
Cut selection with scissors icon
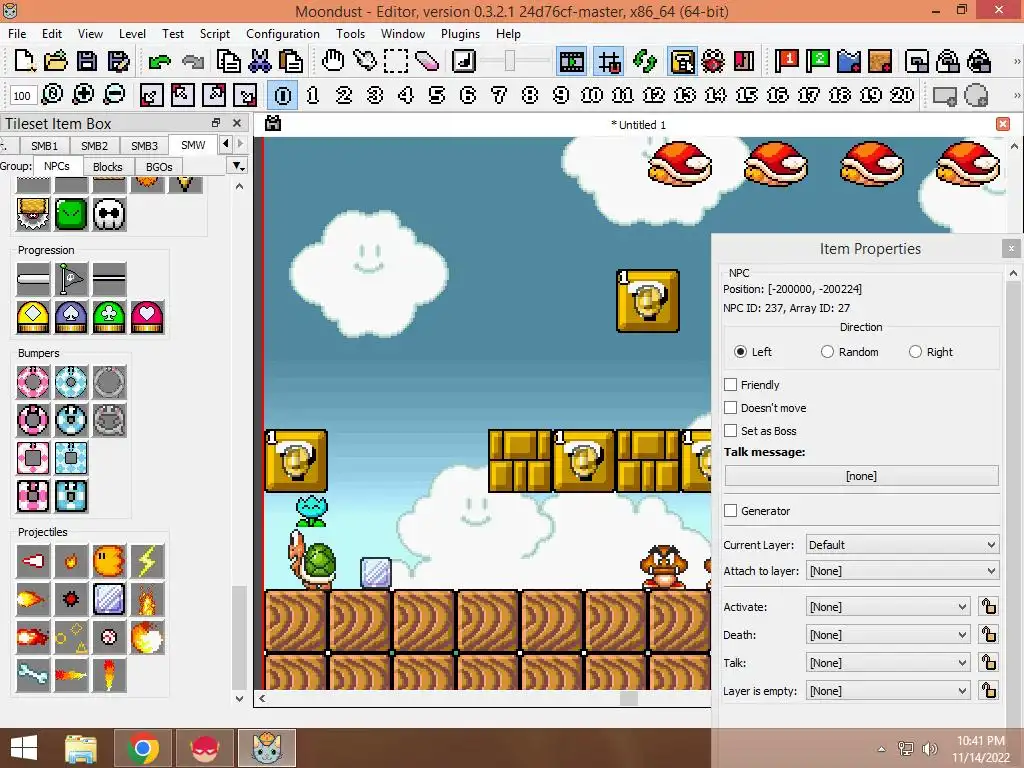point(259,61)
